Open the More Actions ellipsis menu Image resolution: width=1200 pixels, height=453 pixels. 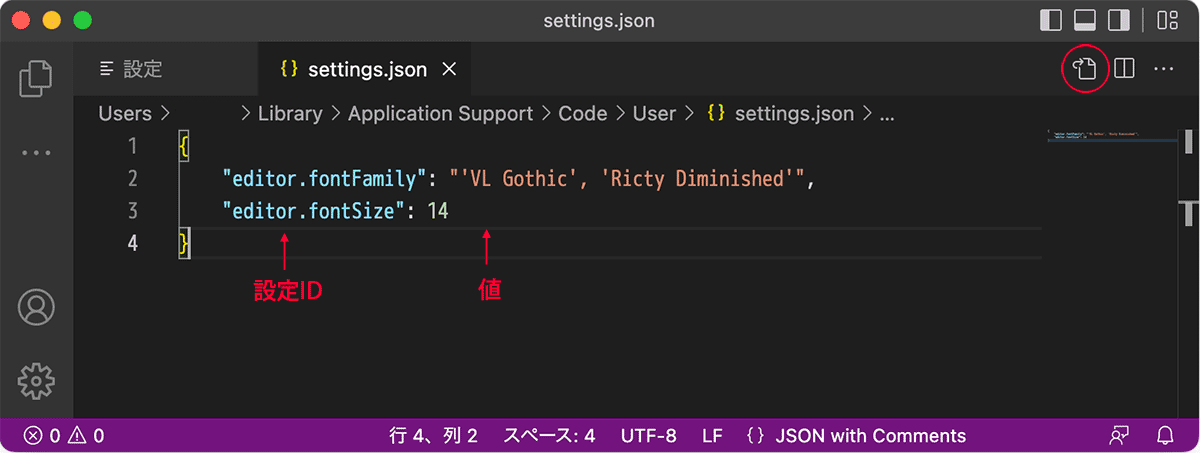point(1163,69)
